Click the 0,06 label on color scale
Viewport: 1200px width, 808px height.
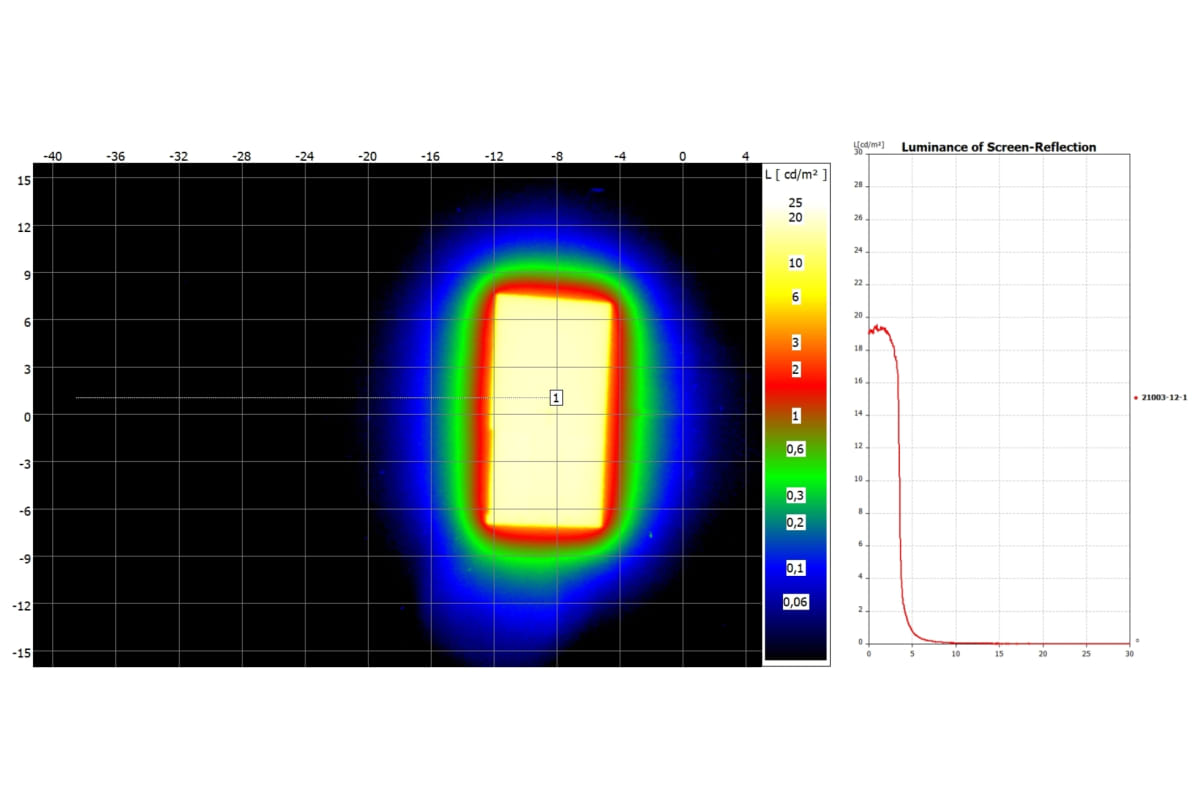pos(796,601)
